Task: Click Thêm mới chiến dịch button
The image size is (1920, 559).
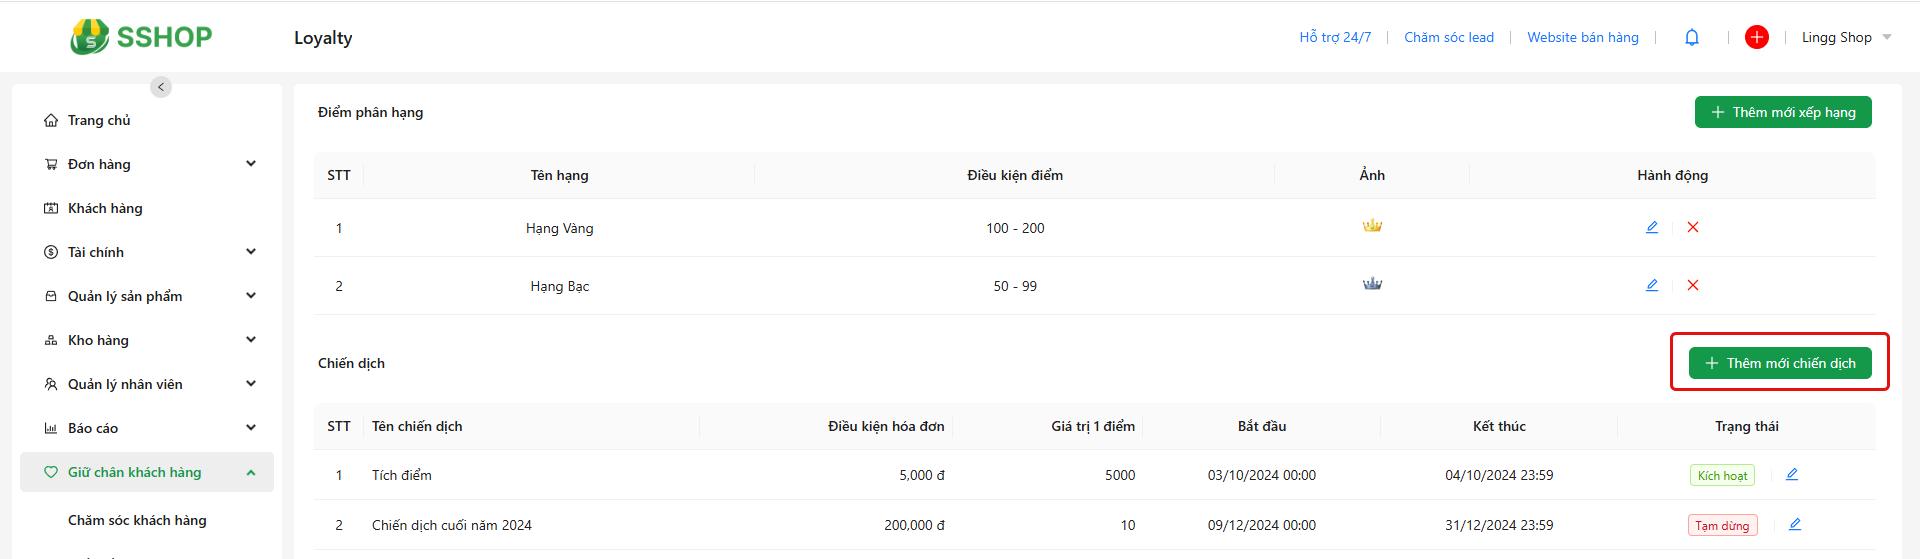Action: (x=1780, y=363)
